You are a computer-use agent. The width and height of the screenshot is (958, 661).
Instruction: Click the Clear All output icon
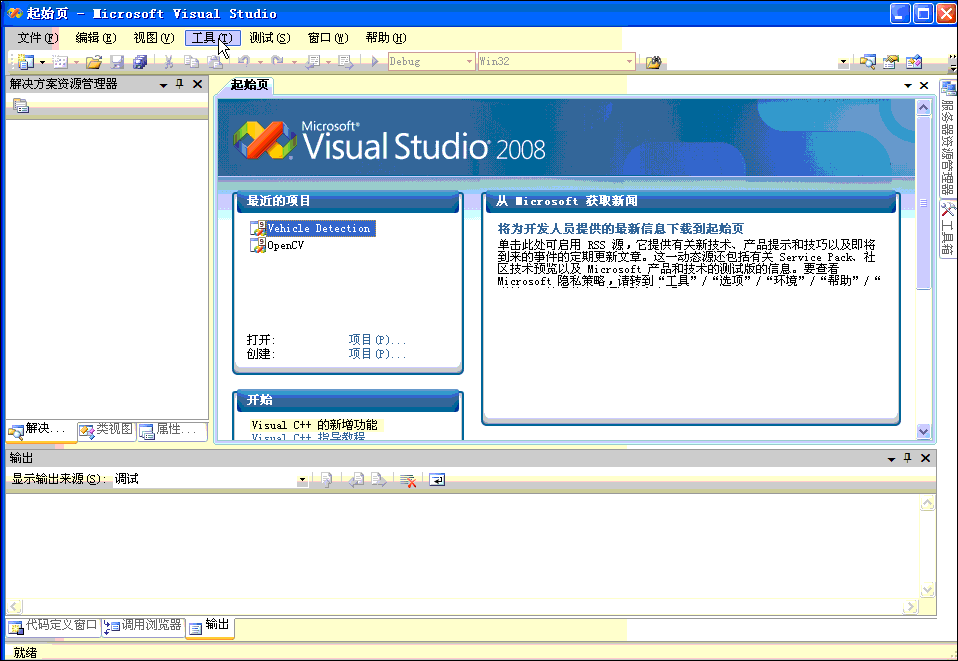408,480
